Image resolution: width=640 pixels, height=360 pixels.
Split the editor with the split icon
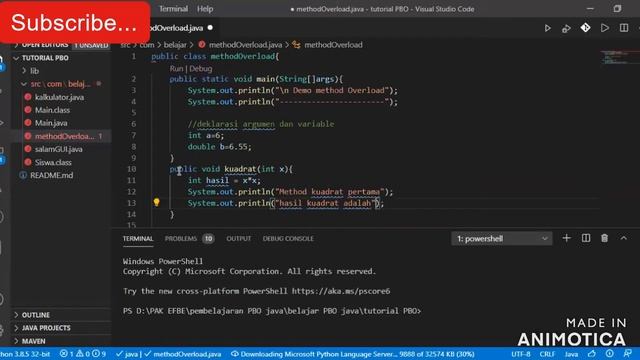tap(624, 28)
